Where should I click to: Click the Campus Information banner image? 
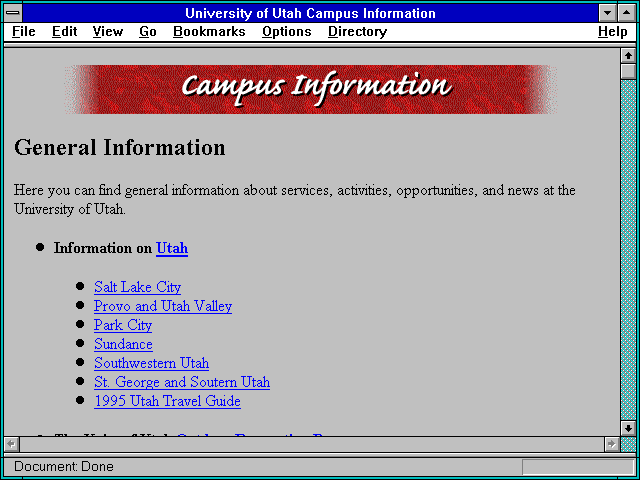coord(311,89)
